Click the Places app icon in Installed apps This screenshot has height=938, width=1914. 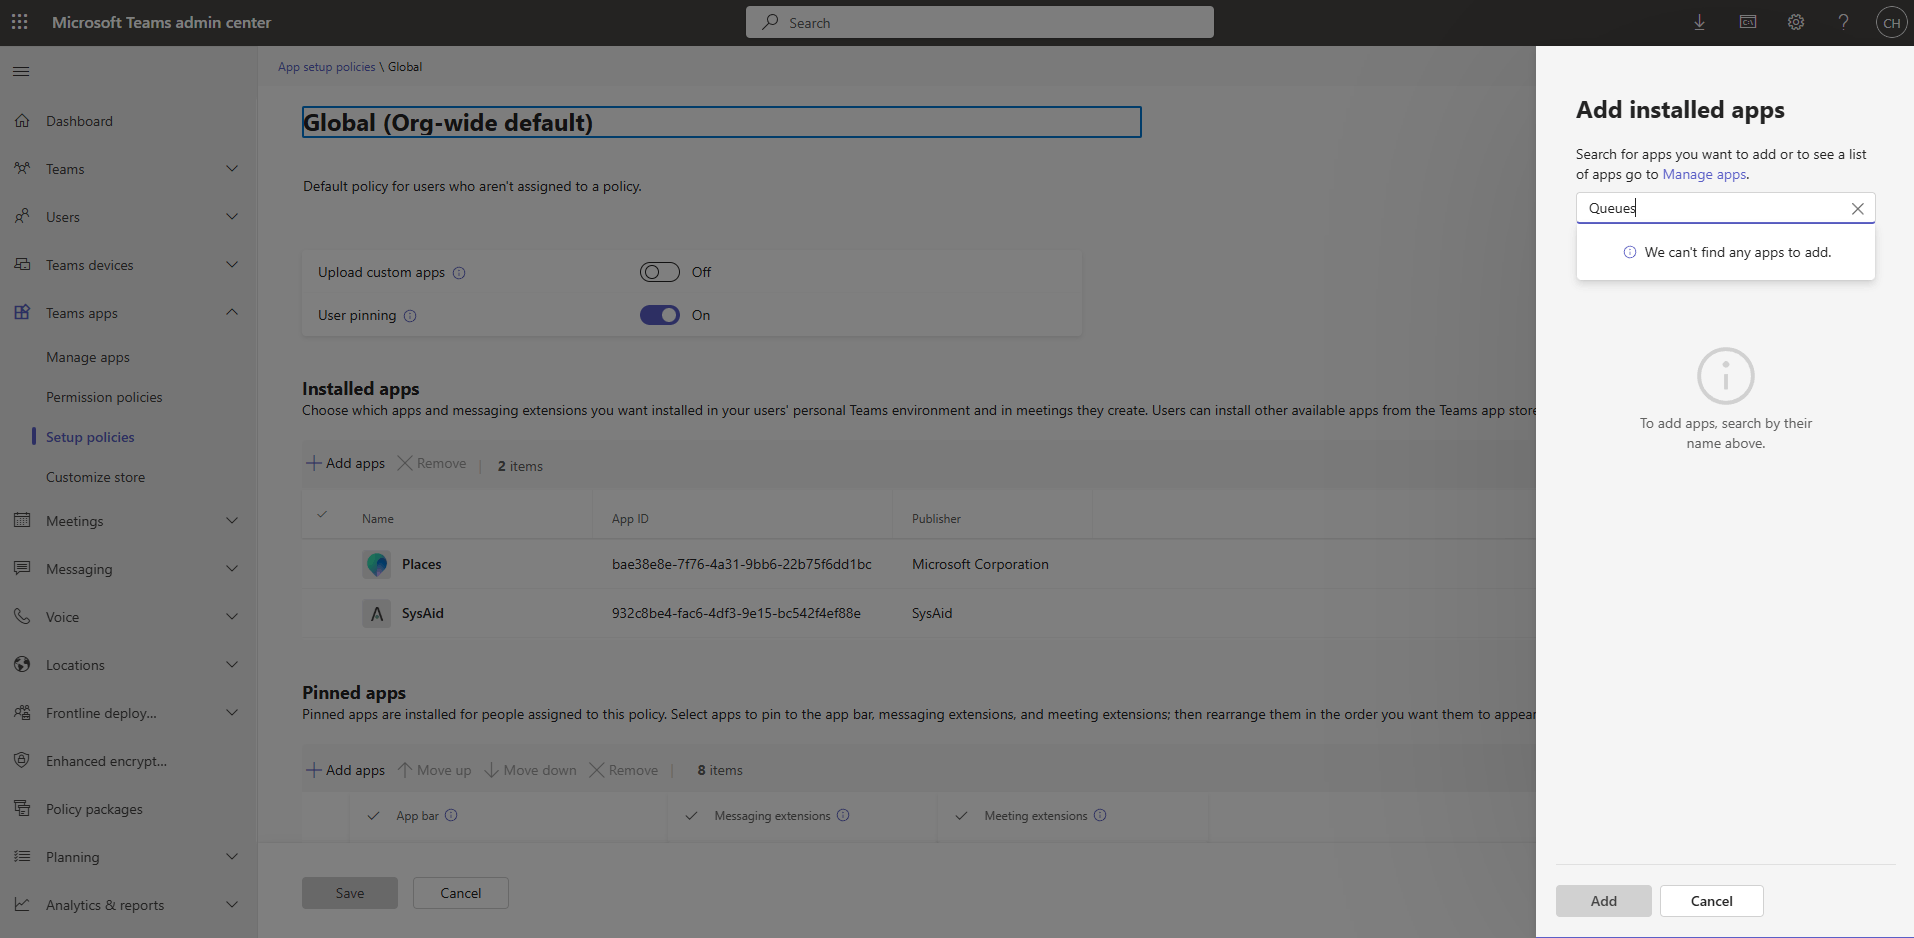click(x=376, y=564)
